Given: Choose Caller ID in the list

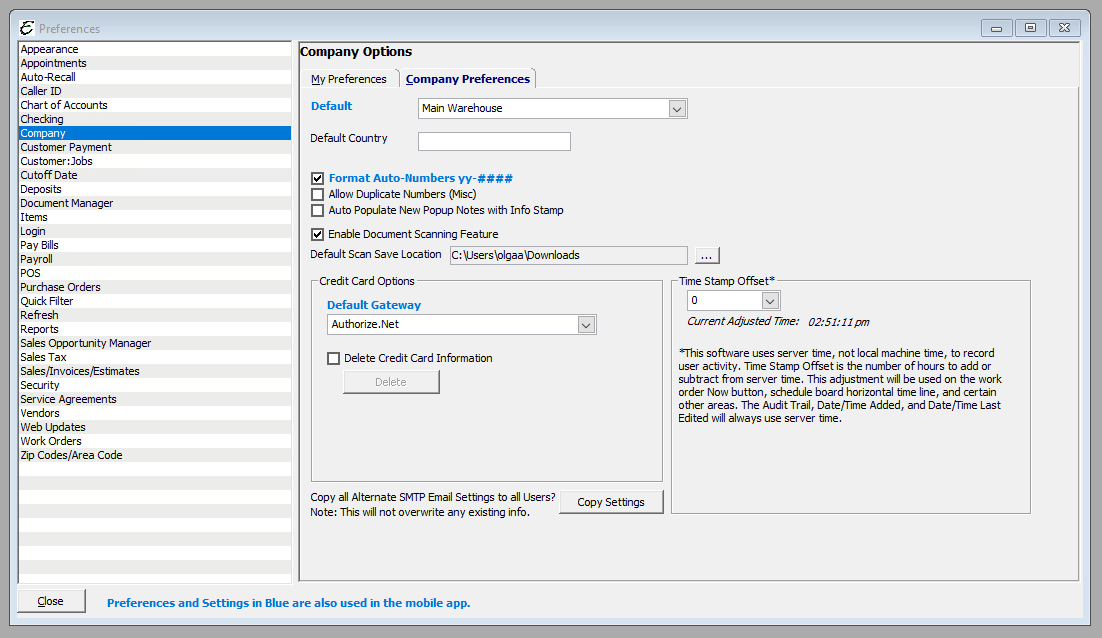Looking at the screenshot, I should coord(155,91).
